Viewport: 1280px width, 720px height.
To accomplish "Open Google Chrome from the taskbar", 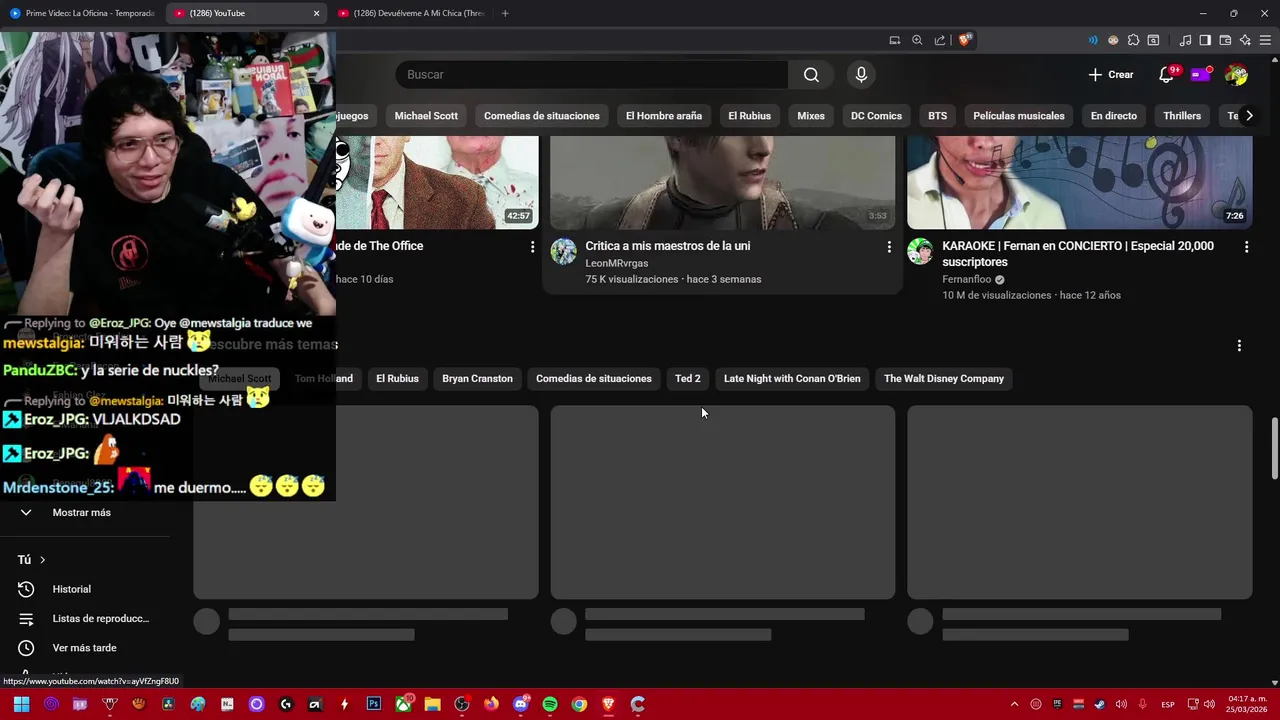I will tap(579, 704).
